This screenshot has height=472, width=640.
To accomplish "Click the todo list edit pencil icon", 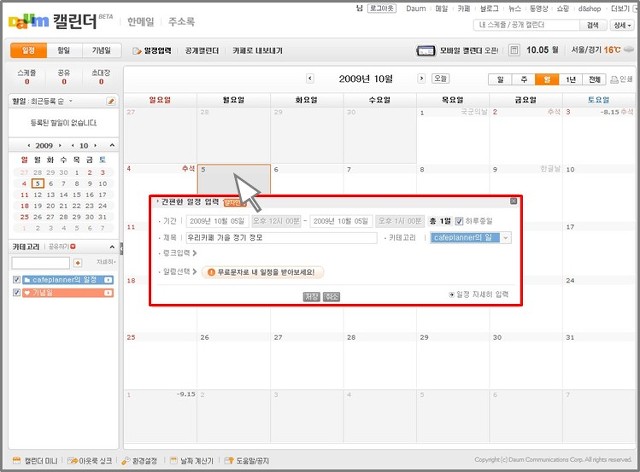I will tap(111, 101).
